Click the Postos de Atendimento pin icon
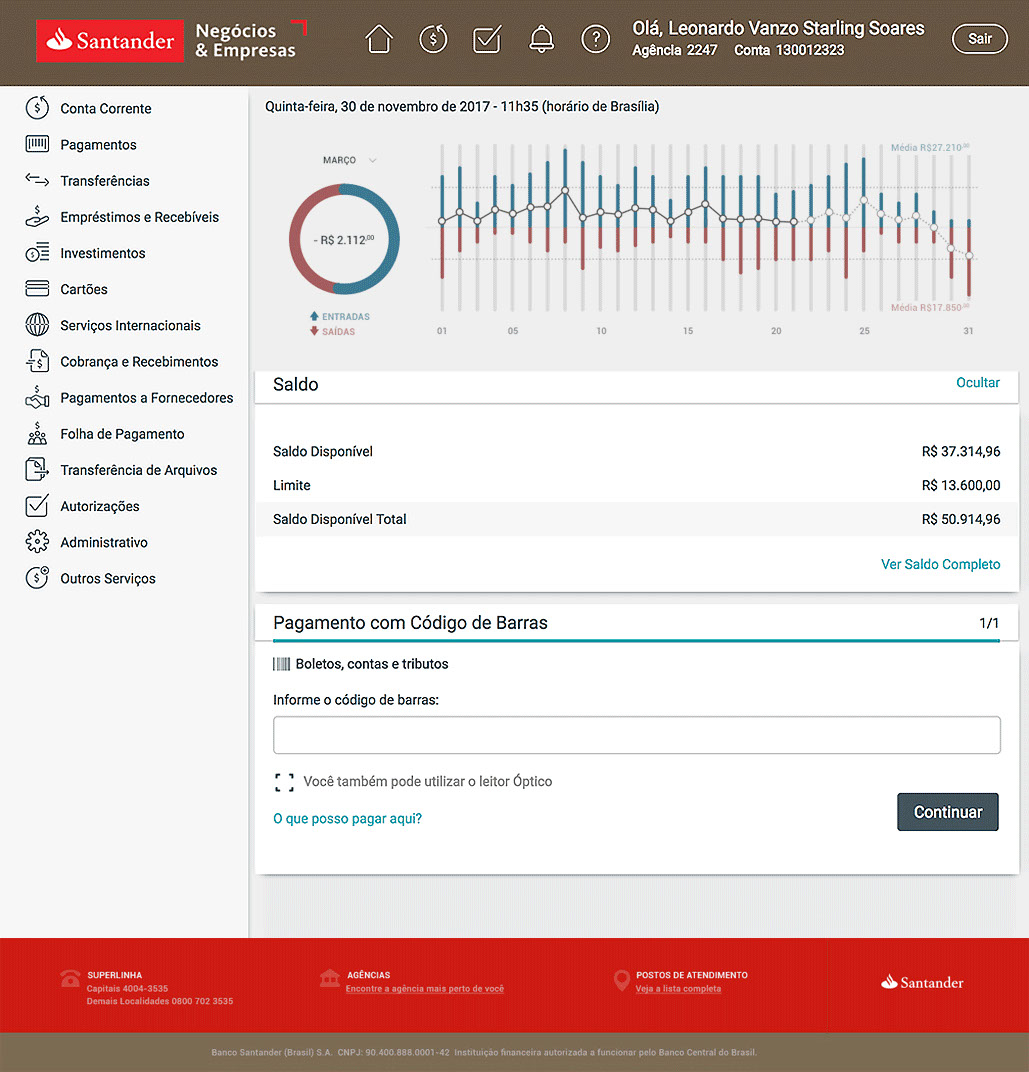The height and width of the screenshot is (1072, 1029). 622,980
